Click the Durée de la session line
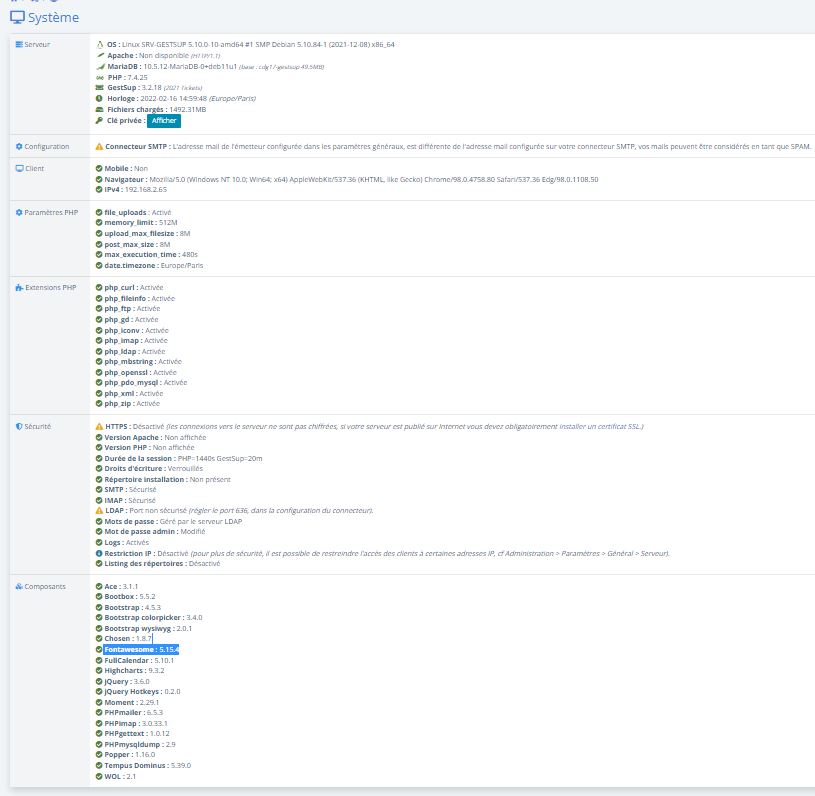 click(183, 458)
